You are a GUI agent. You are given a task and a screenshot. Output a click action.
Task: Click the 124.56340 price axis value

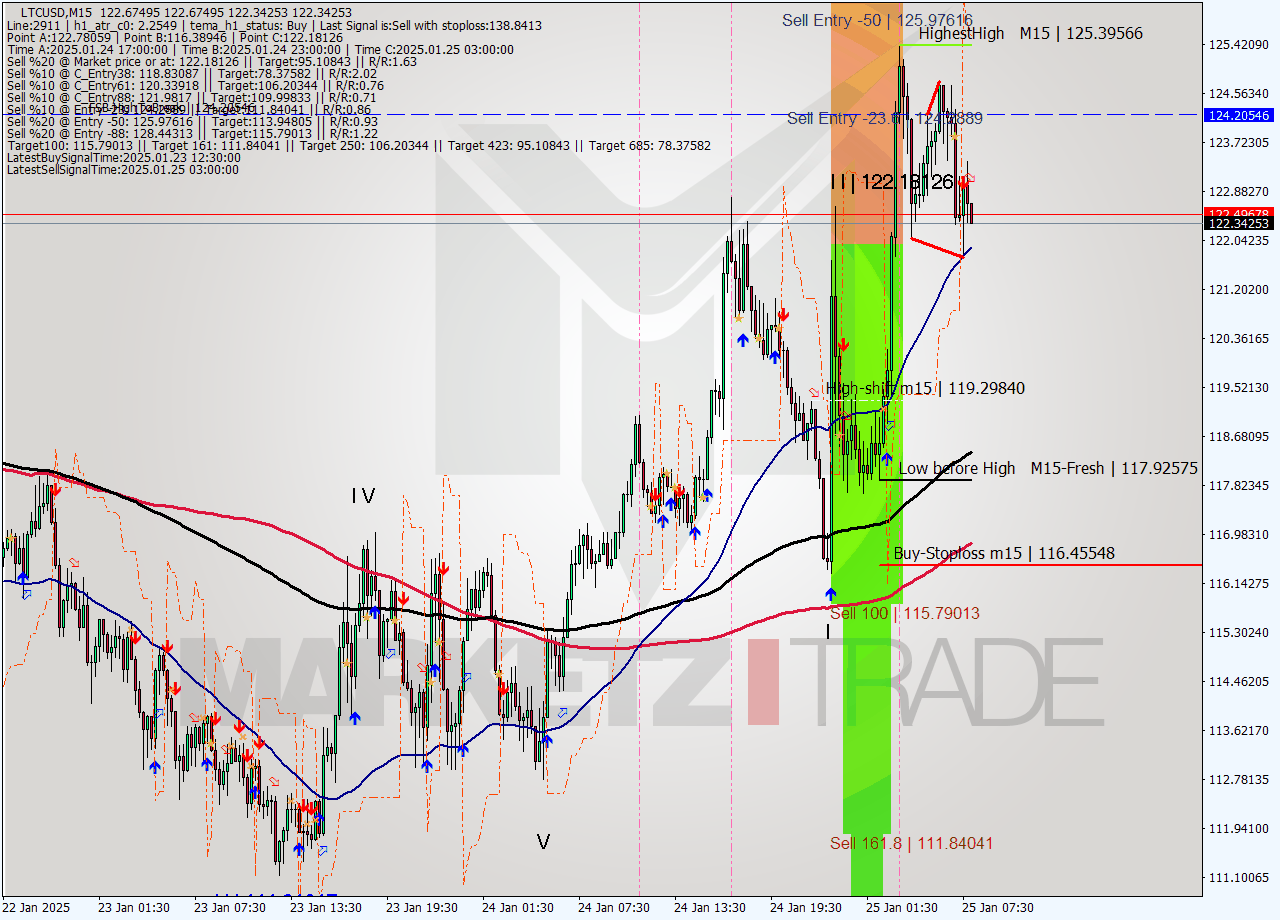coord(1239,94)
